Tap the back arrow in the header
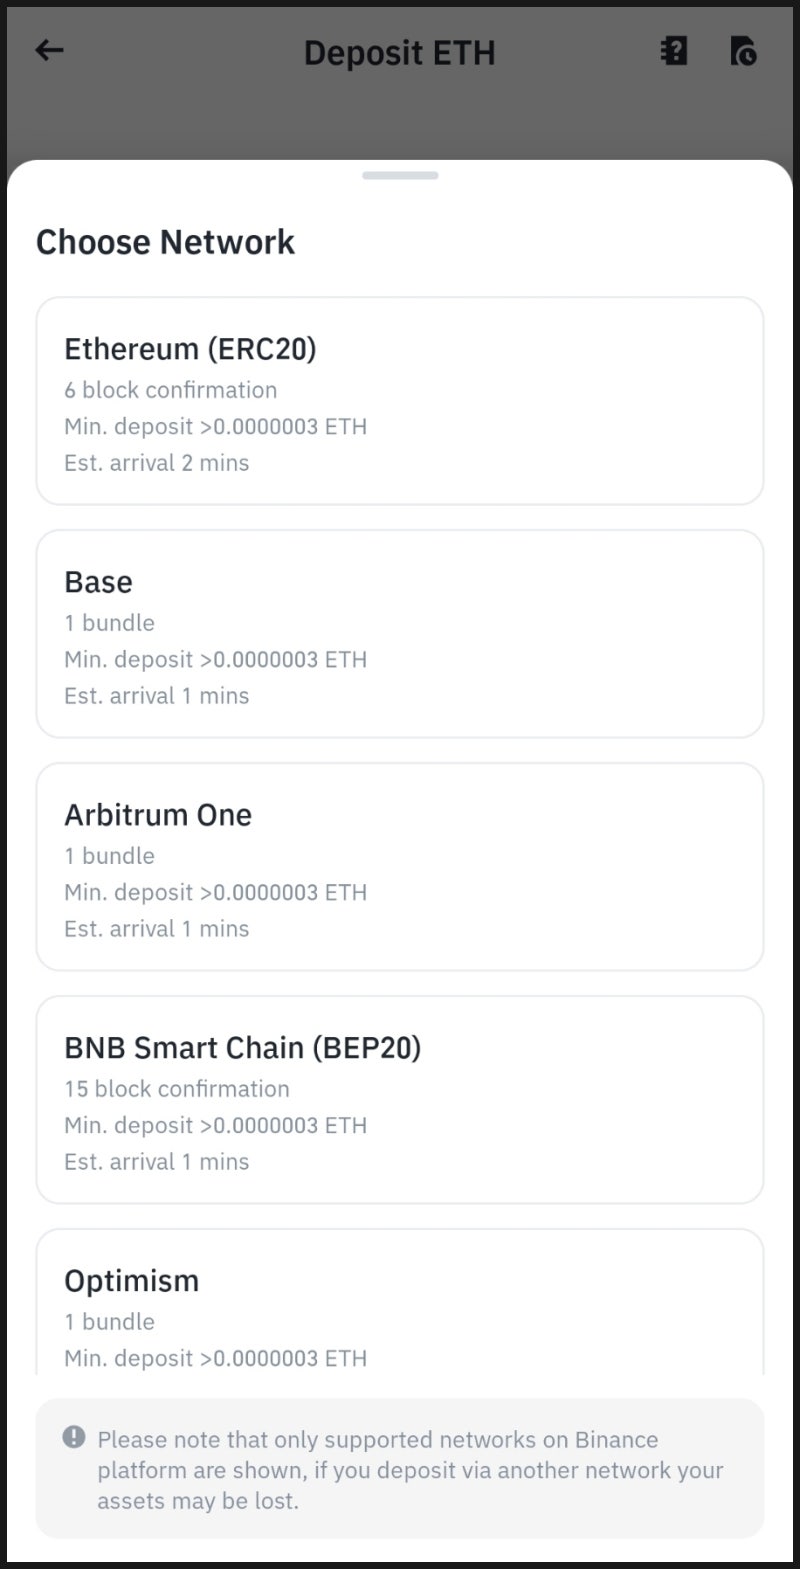Screen dimensions: 800x1569 click(x=49, y=50)
